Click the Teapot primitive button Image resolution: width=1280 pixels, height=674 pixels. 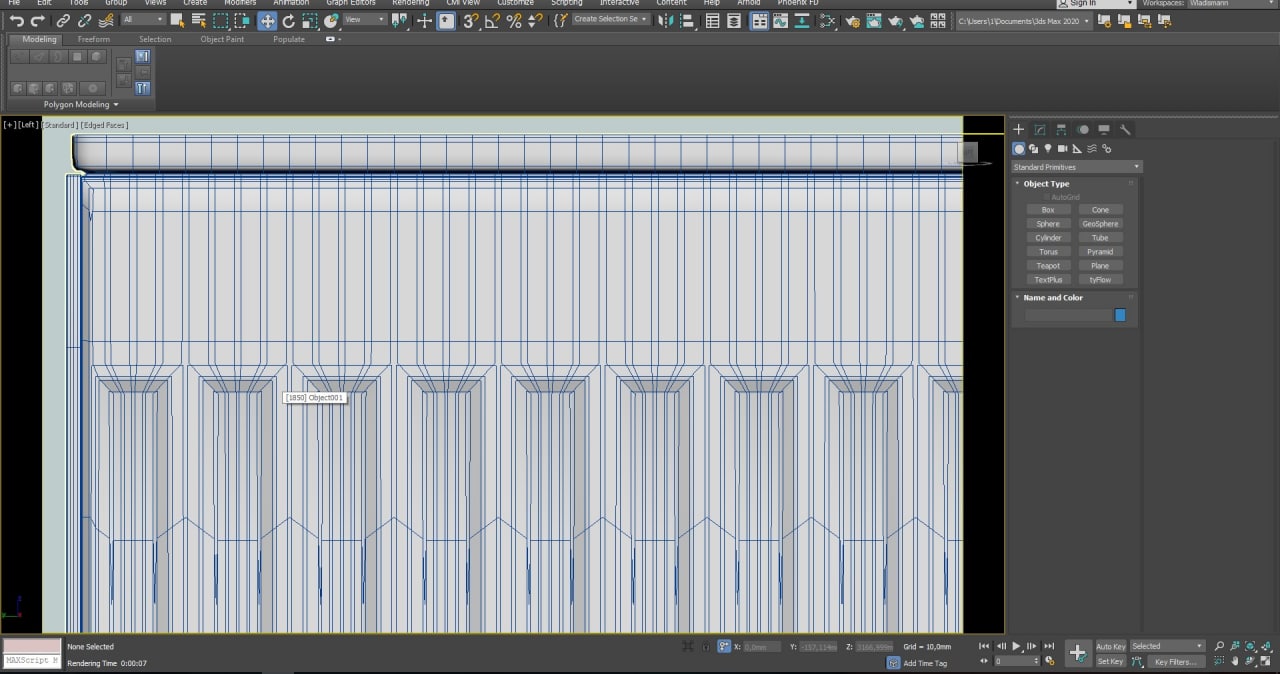1048,266
